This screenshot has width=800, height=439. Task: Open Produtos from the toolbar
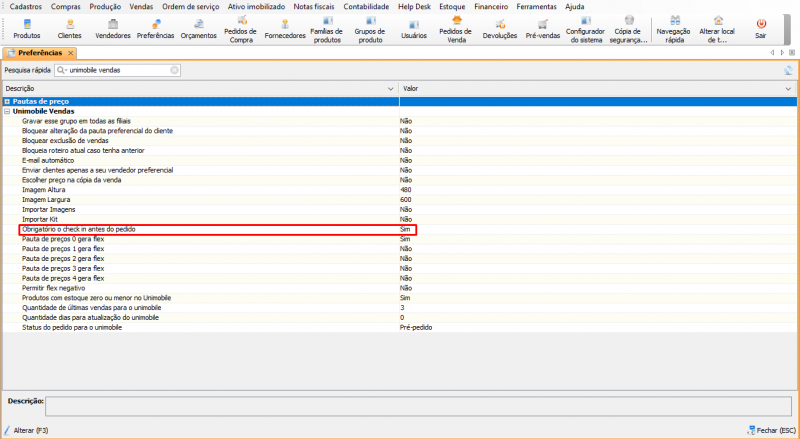27,29
